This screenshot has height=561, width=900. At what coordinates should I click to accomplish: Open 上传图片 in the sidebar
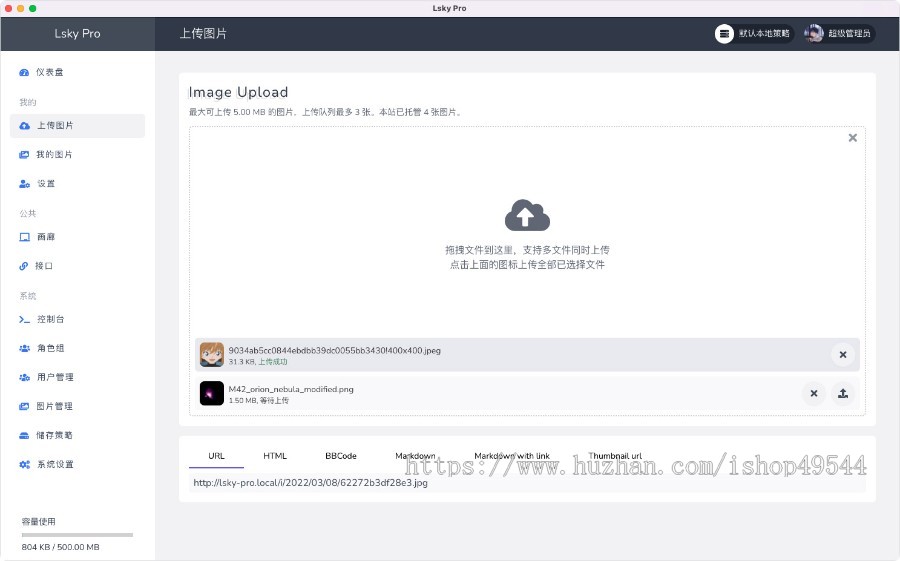tap(77, 126)
